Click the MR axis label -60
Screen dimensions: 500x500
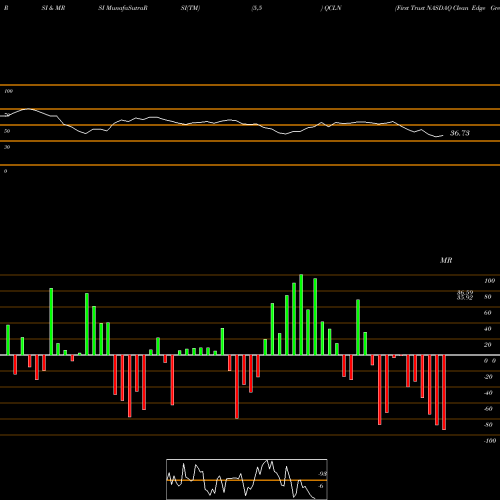(488, 409)
